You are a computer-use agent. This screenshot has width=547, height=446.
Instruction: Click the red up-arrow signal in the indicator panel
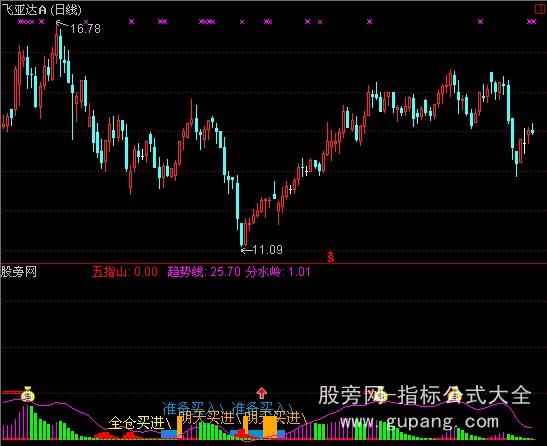[262, 393]
